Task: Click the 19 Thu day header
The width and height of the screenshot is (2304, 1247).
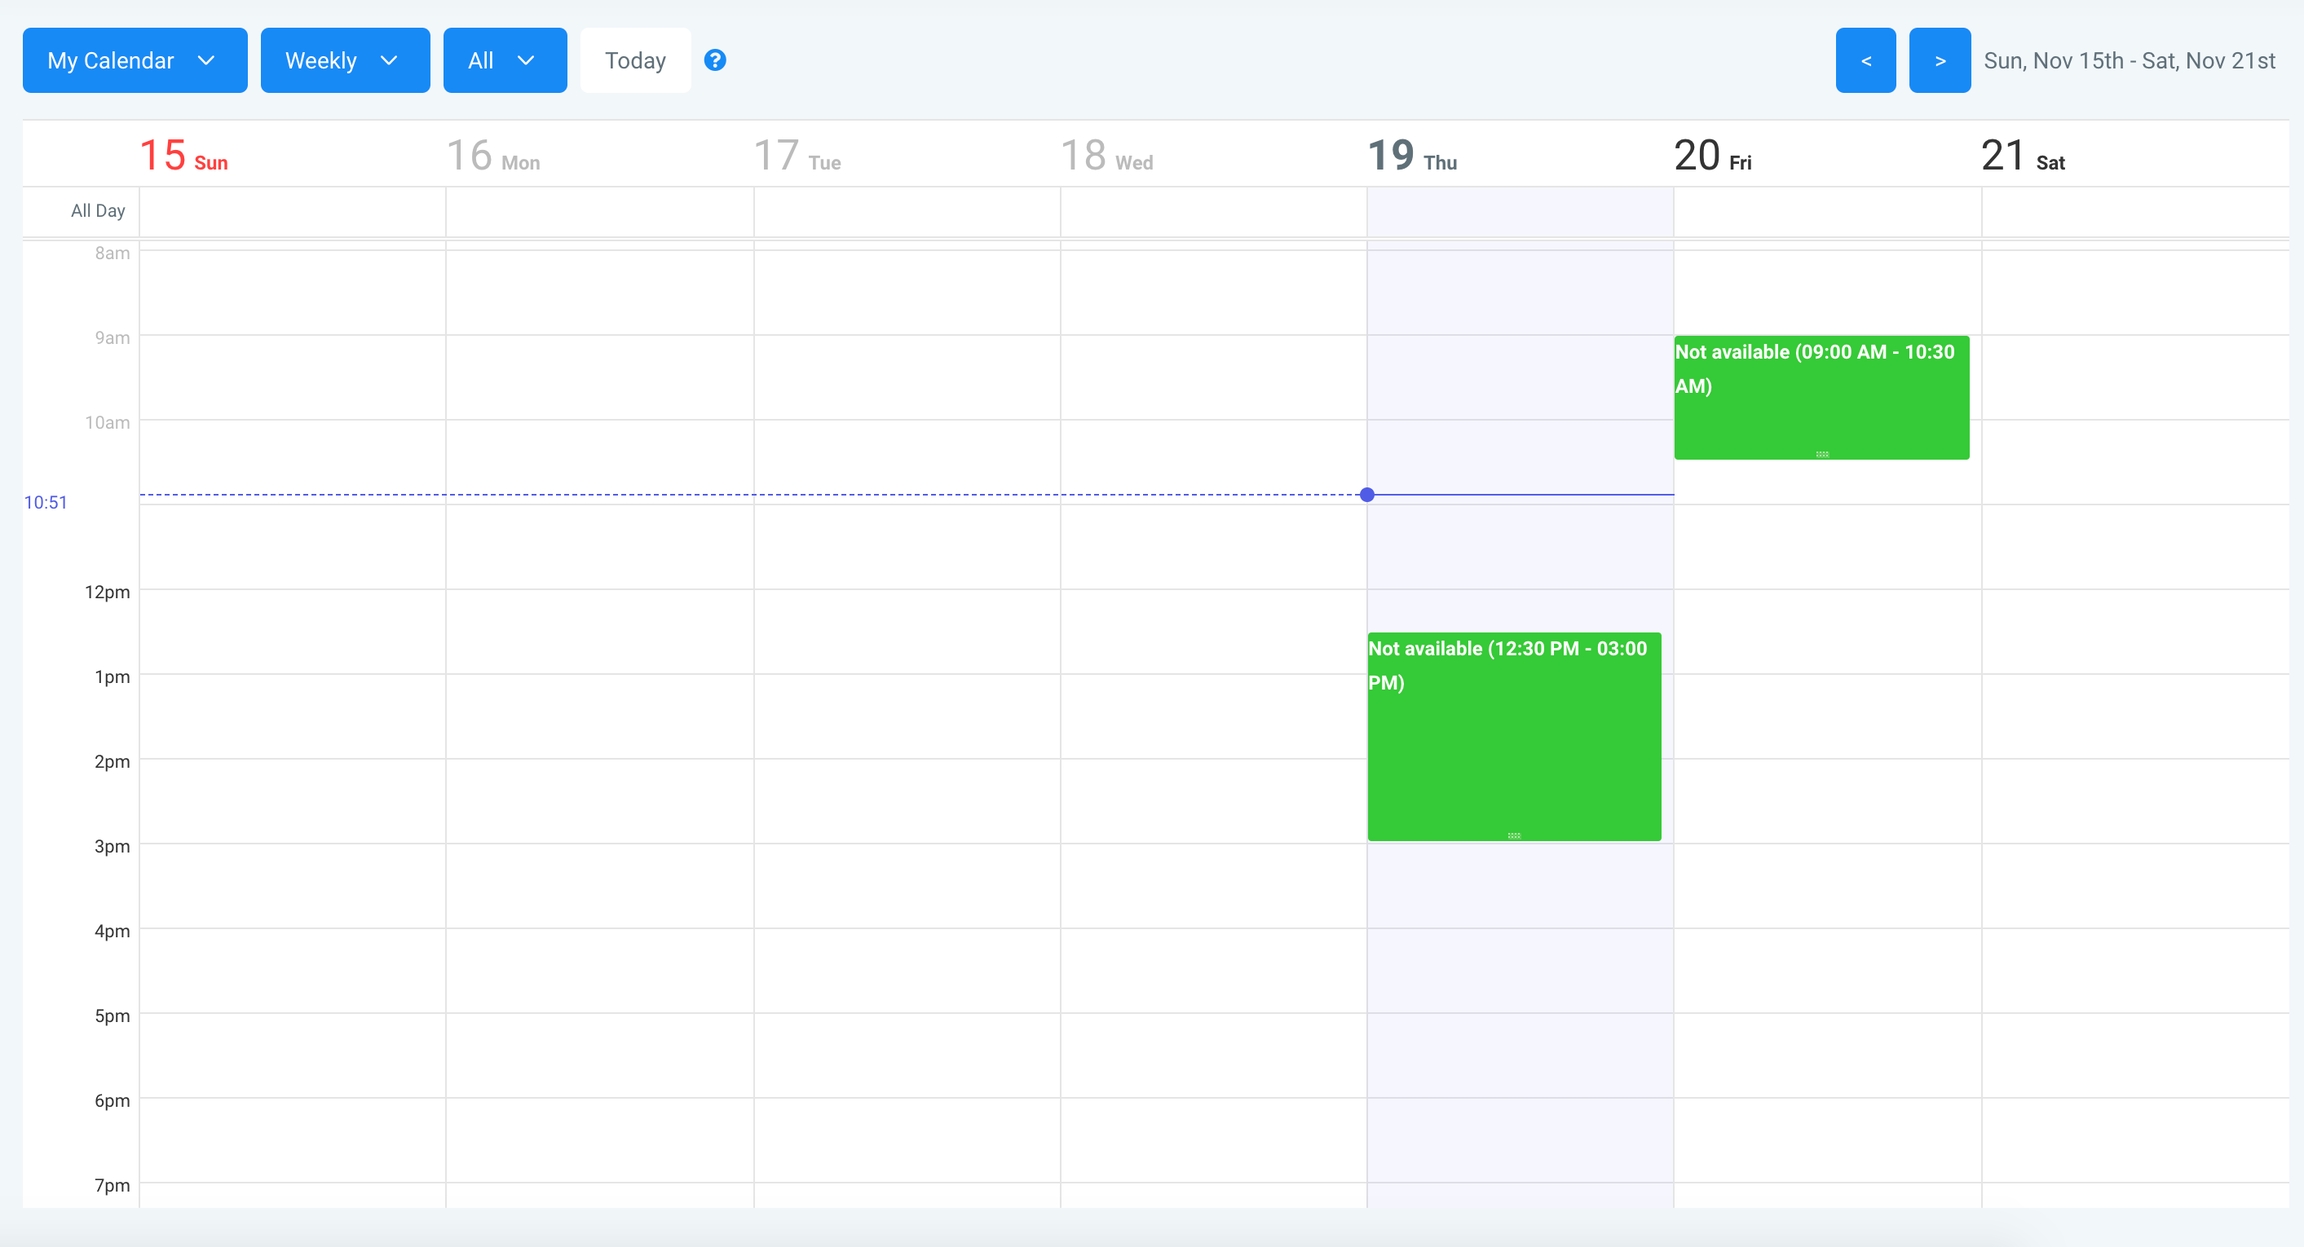Action: 1411,156
